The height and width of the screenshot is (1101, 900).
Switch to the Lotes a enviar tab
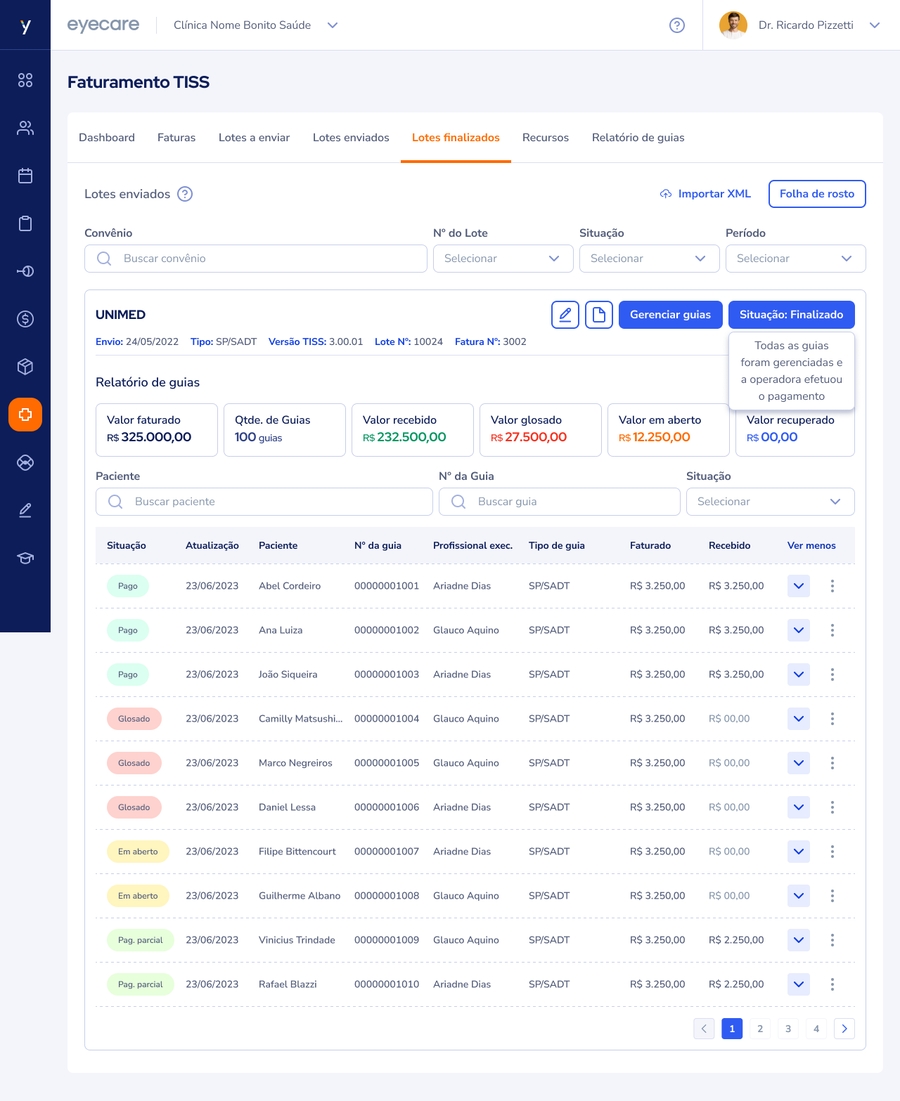(254, 138)
